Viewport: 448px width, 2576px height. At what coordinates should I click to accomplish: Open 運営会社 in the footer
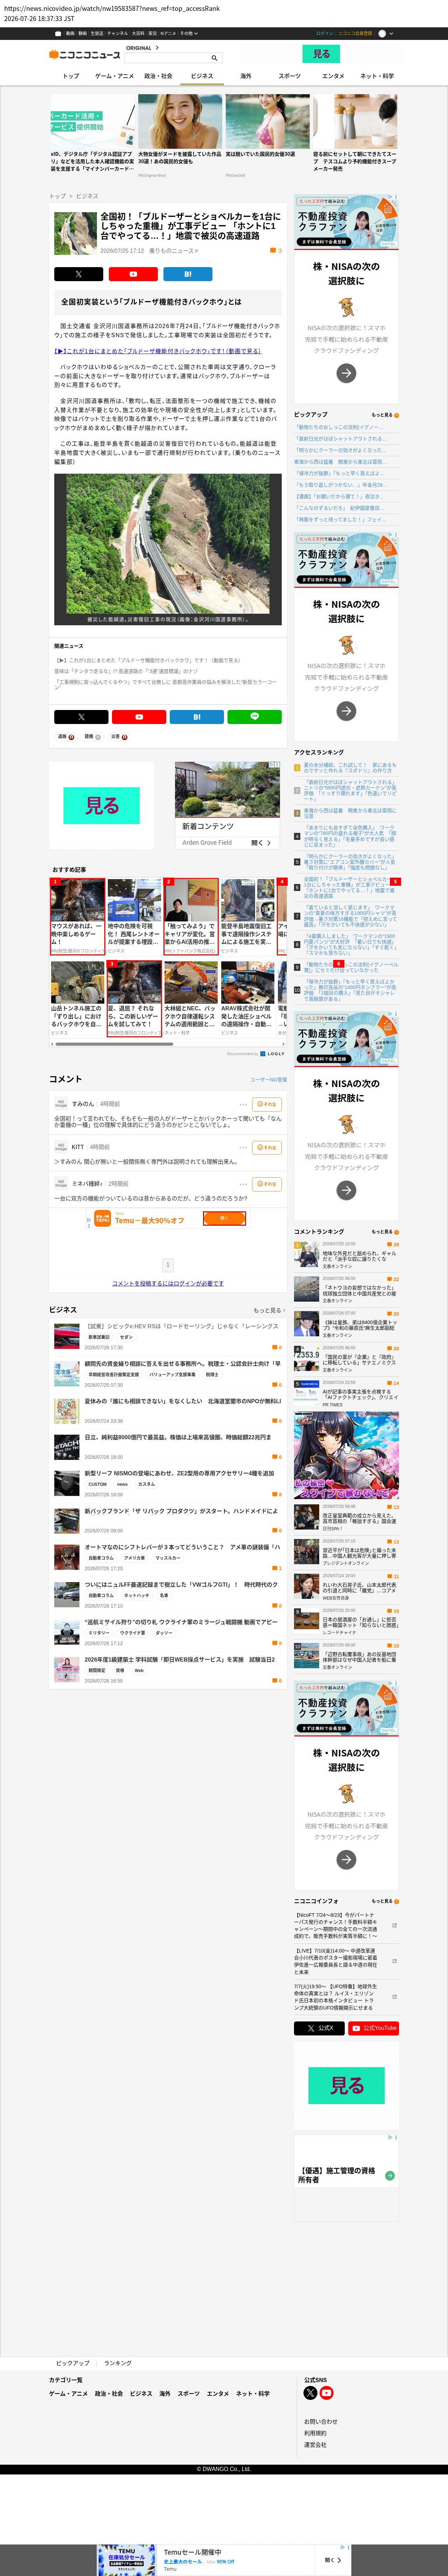tap(315, 2445)
